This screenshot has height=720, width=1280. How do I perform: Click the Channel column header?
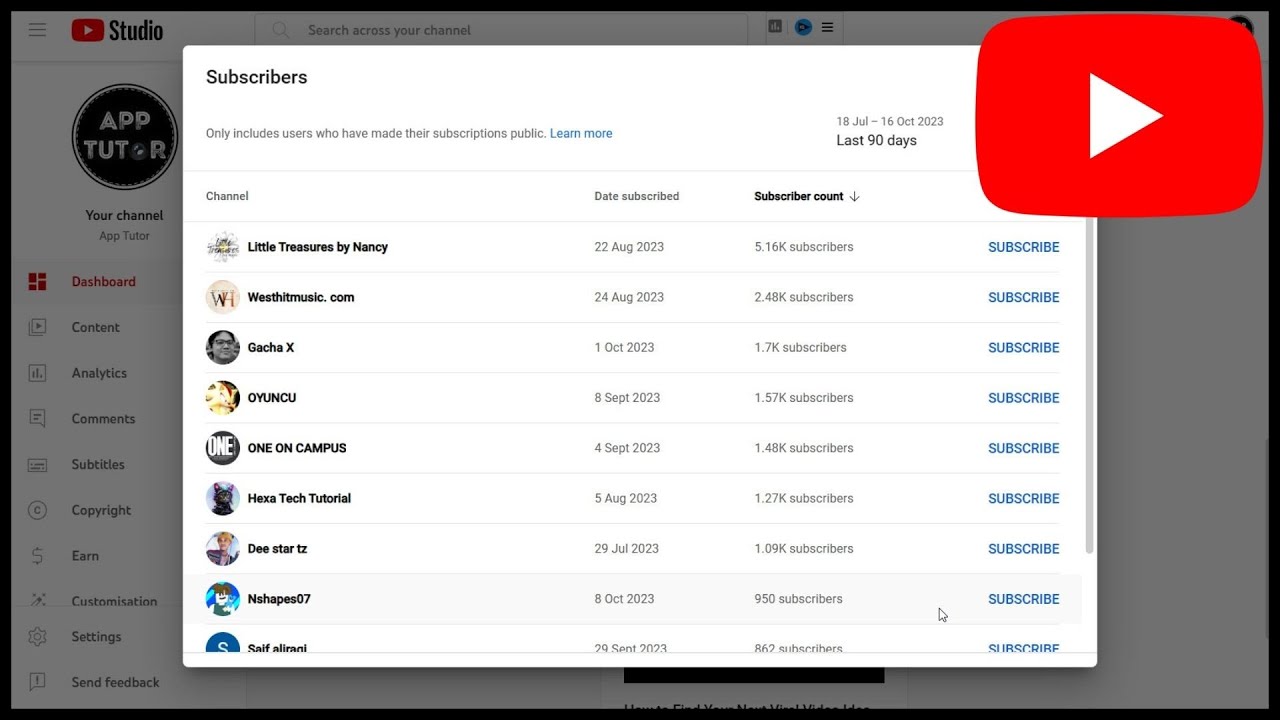pos(227,196)
